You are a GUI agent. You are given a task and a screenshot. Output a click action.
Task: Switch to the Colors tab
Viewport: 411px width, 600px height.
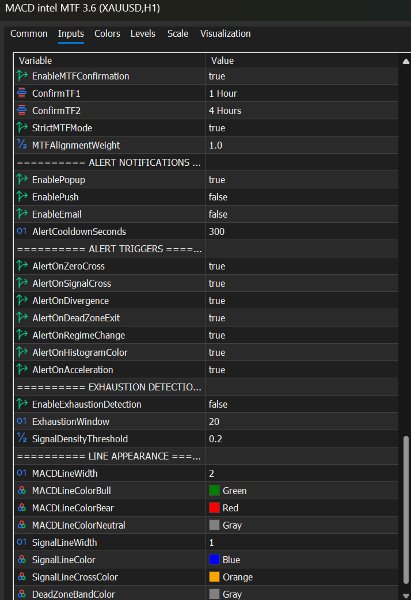107,34
